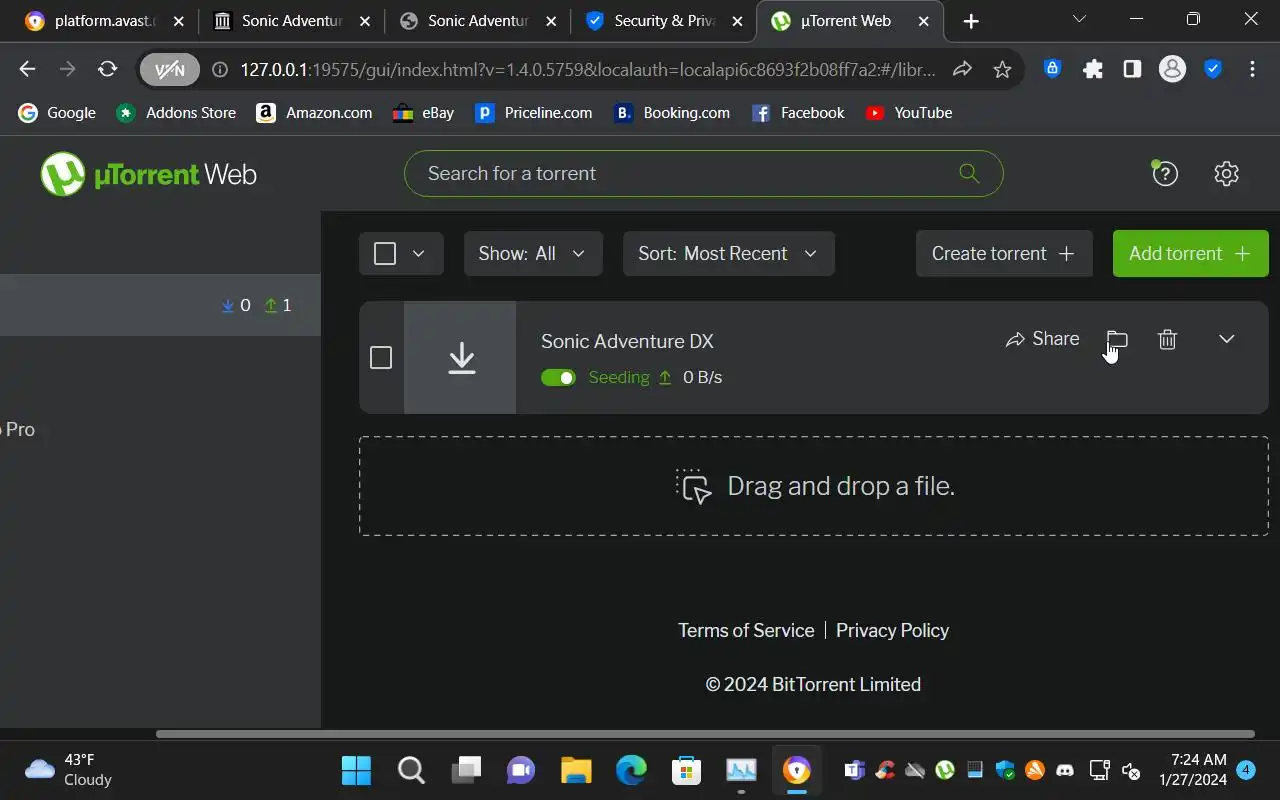Open the YouTube bookmark
This screenshot has height=800, width=1280.
click(x=908, y=113)
